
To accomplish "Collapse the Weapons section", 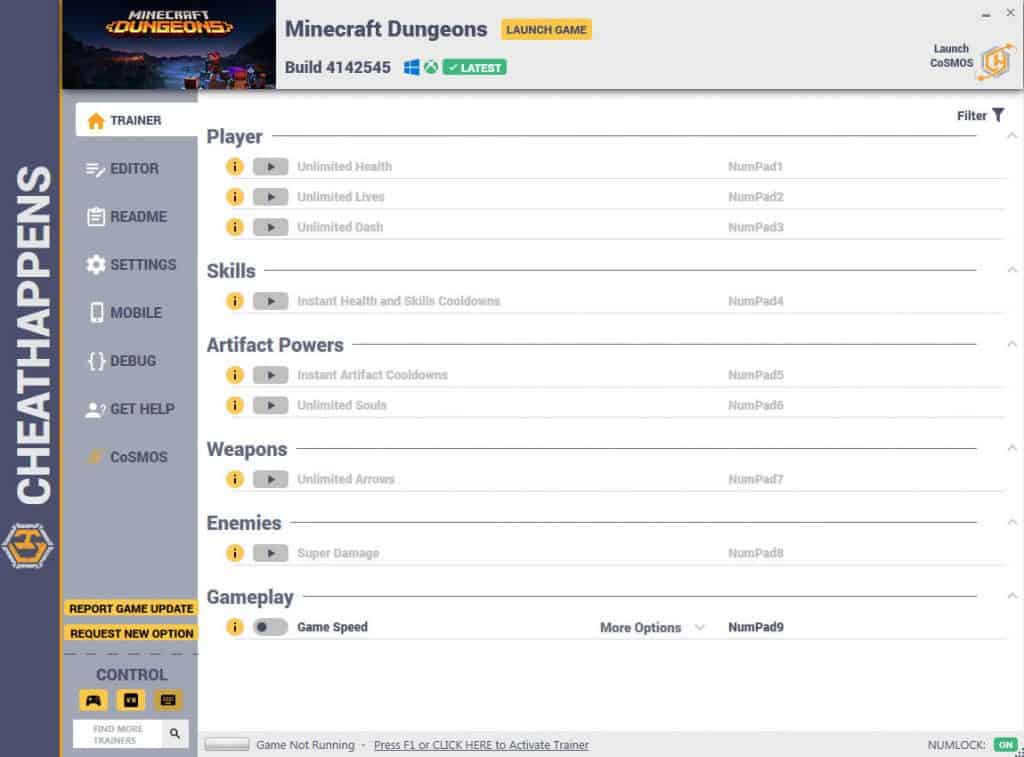I will [x=1009, y=445].
